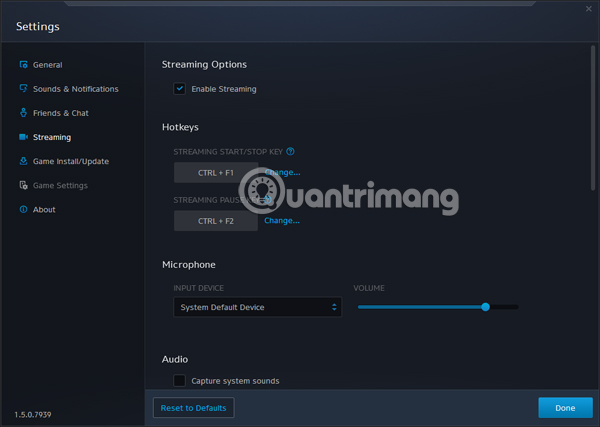Click the CTRL + F1 hotkey field
Screen dimensions: 600x427
click(216, 173)
